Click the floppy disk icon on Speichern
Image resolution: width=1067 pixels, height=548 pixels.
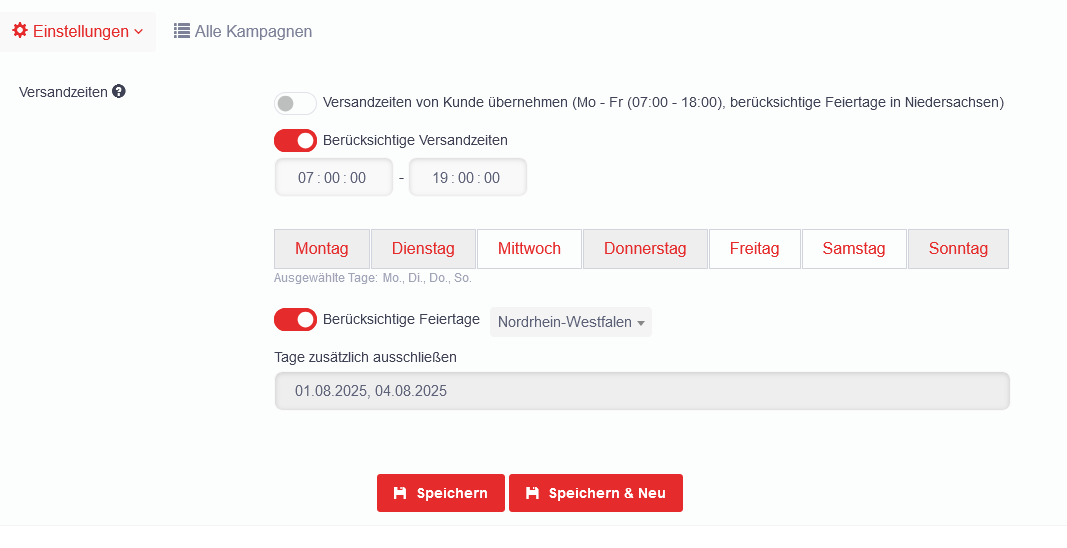pyautogui.click(x=400, y=493)
